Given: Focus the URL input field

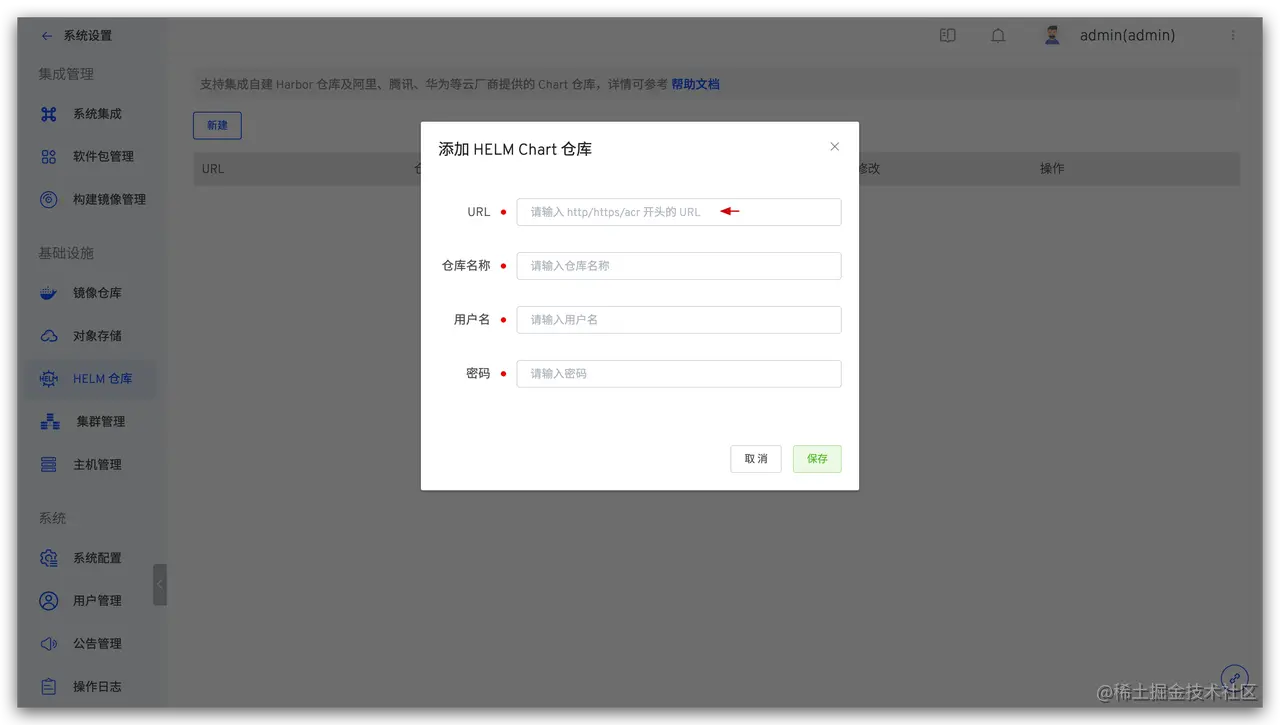Looking at the screenshot, I should pos(679,212).
